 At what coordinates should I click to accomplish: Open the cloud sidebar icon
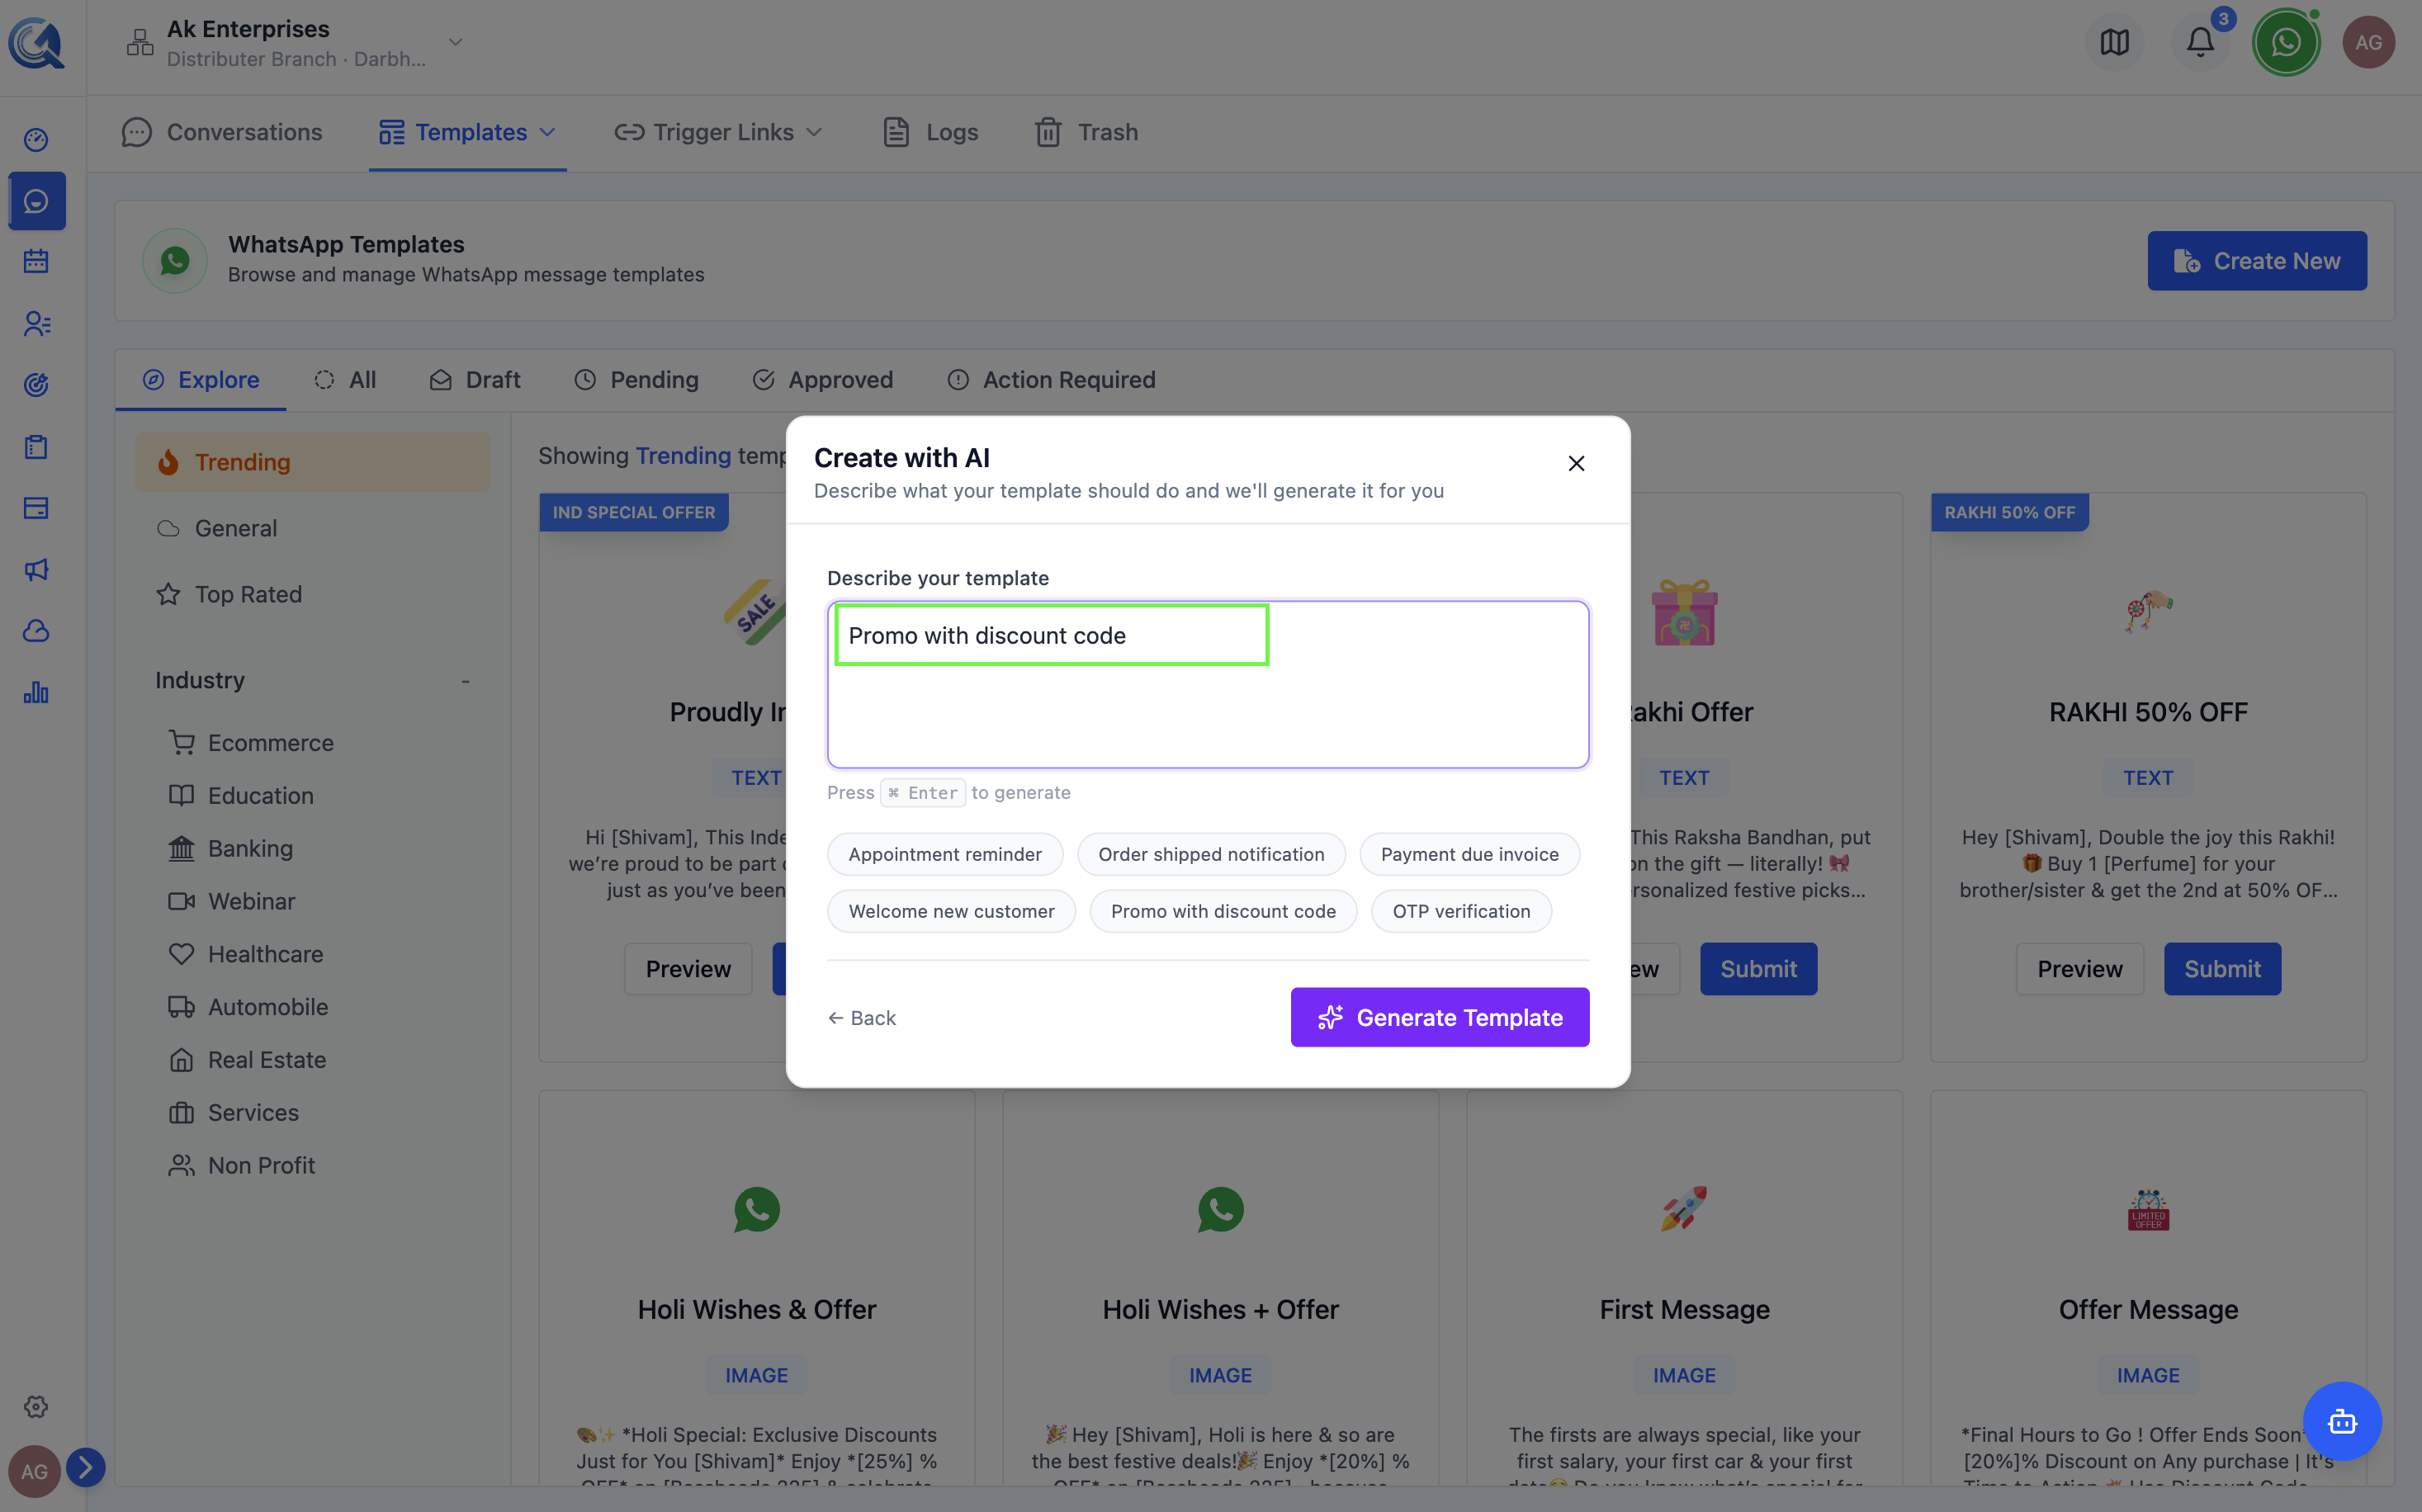tap(36, 631)
